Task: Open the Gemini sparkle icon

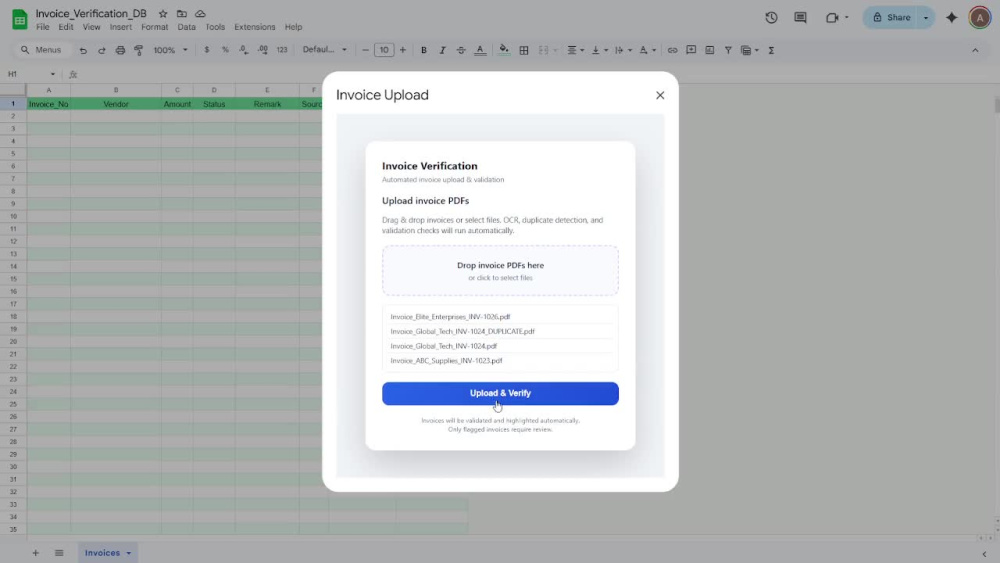Action: click(952, 18)
